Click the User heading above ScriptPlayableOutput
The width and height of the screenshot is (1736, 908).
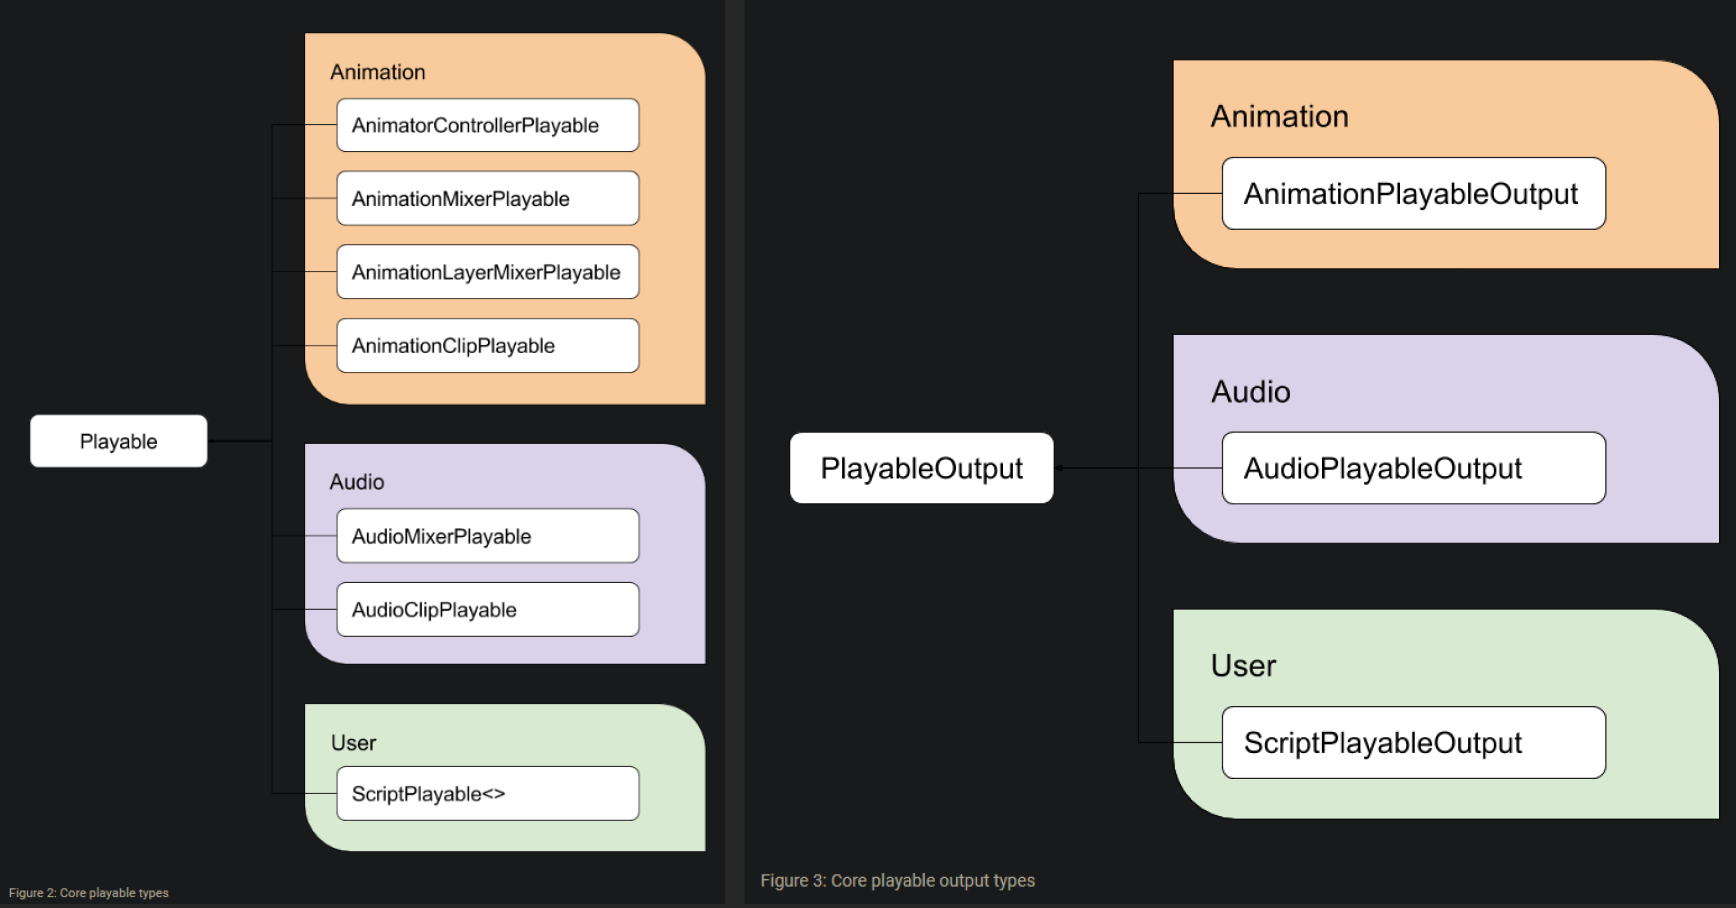pos(1243,666)
